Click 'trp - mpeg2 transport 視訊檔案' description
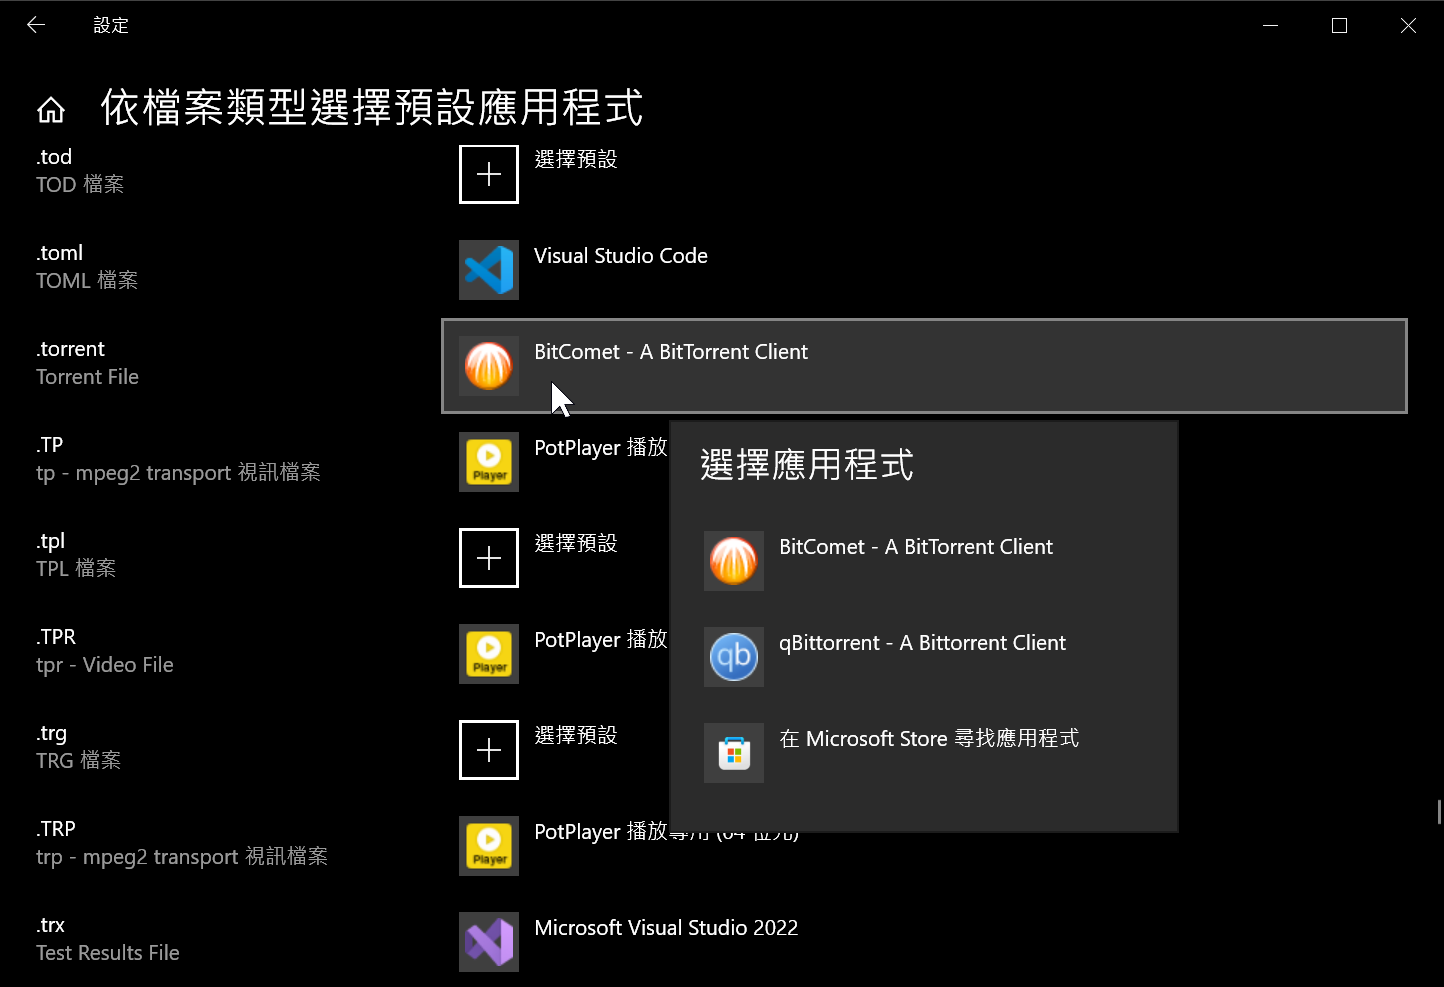The height and width of the screenshot is (987, 1444). click(x=182, y=857)
